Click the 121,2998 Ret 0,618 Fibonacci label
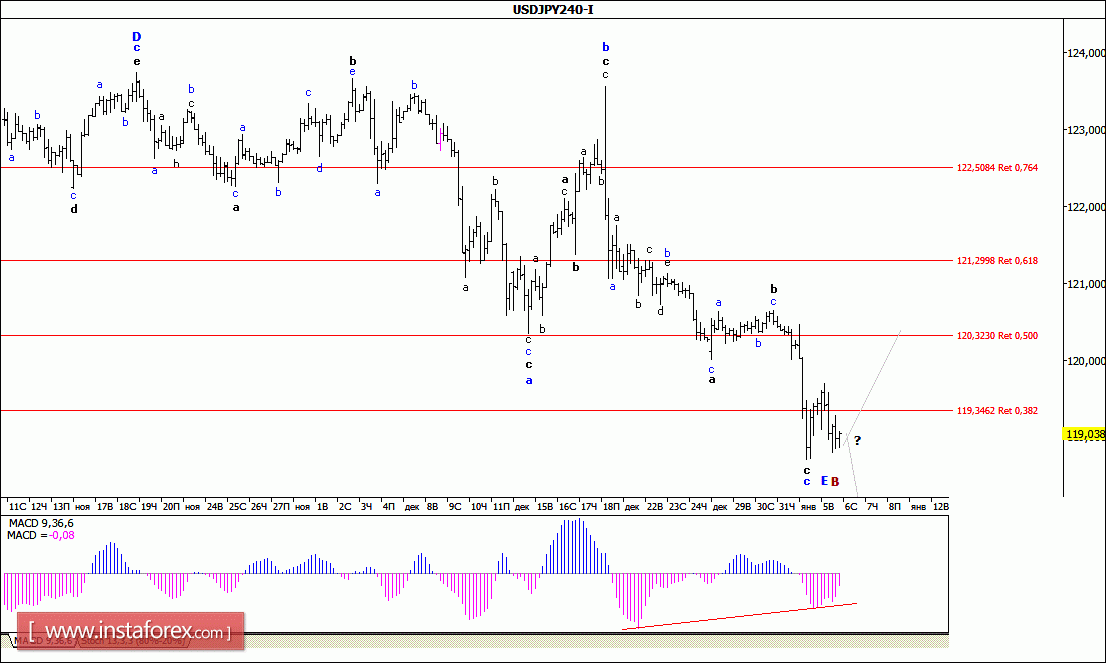This screenshot has height=663, width=1106. point(997,261)
